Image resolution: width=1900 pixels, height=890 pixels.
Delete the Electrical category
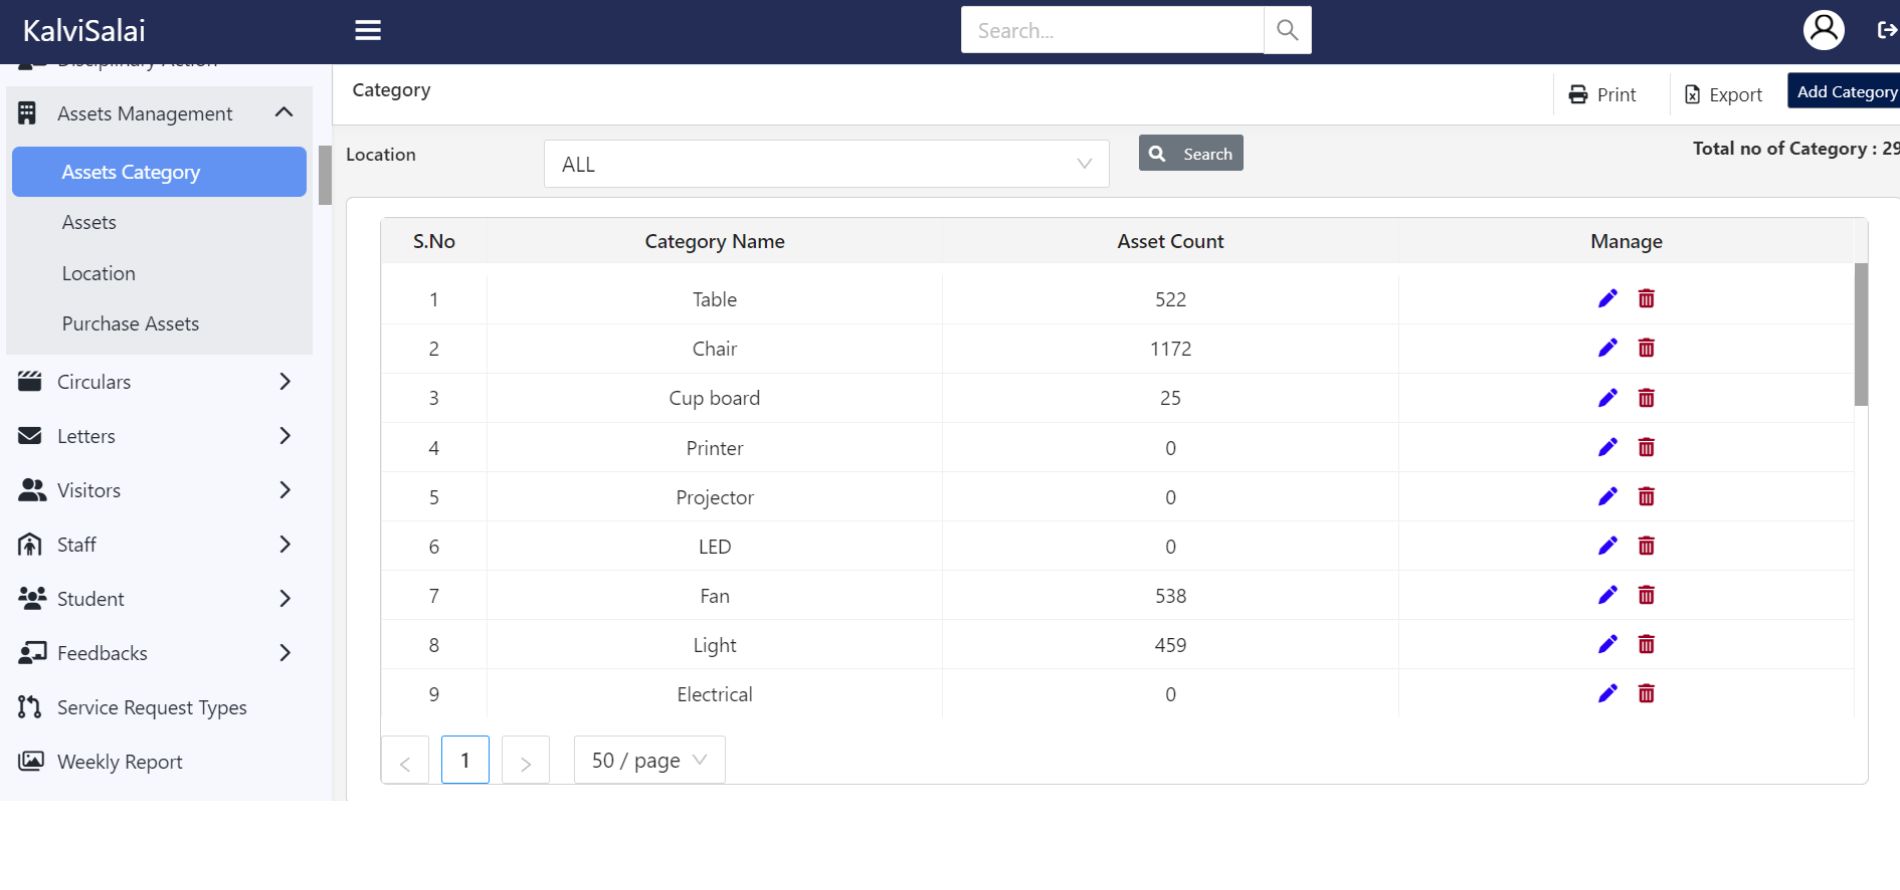tap(1646, 693)
